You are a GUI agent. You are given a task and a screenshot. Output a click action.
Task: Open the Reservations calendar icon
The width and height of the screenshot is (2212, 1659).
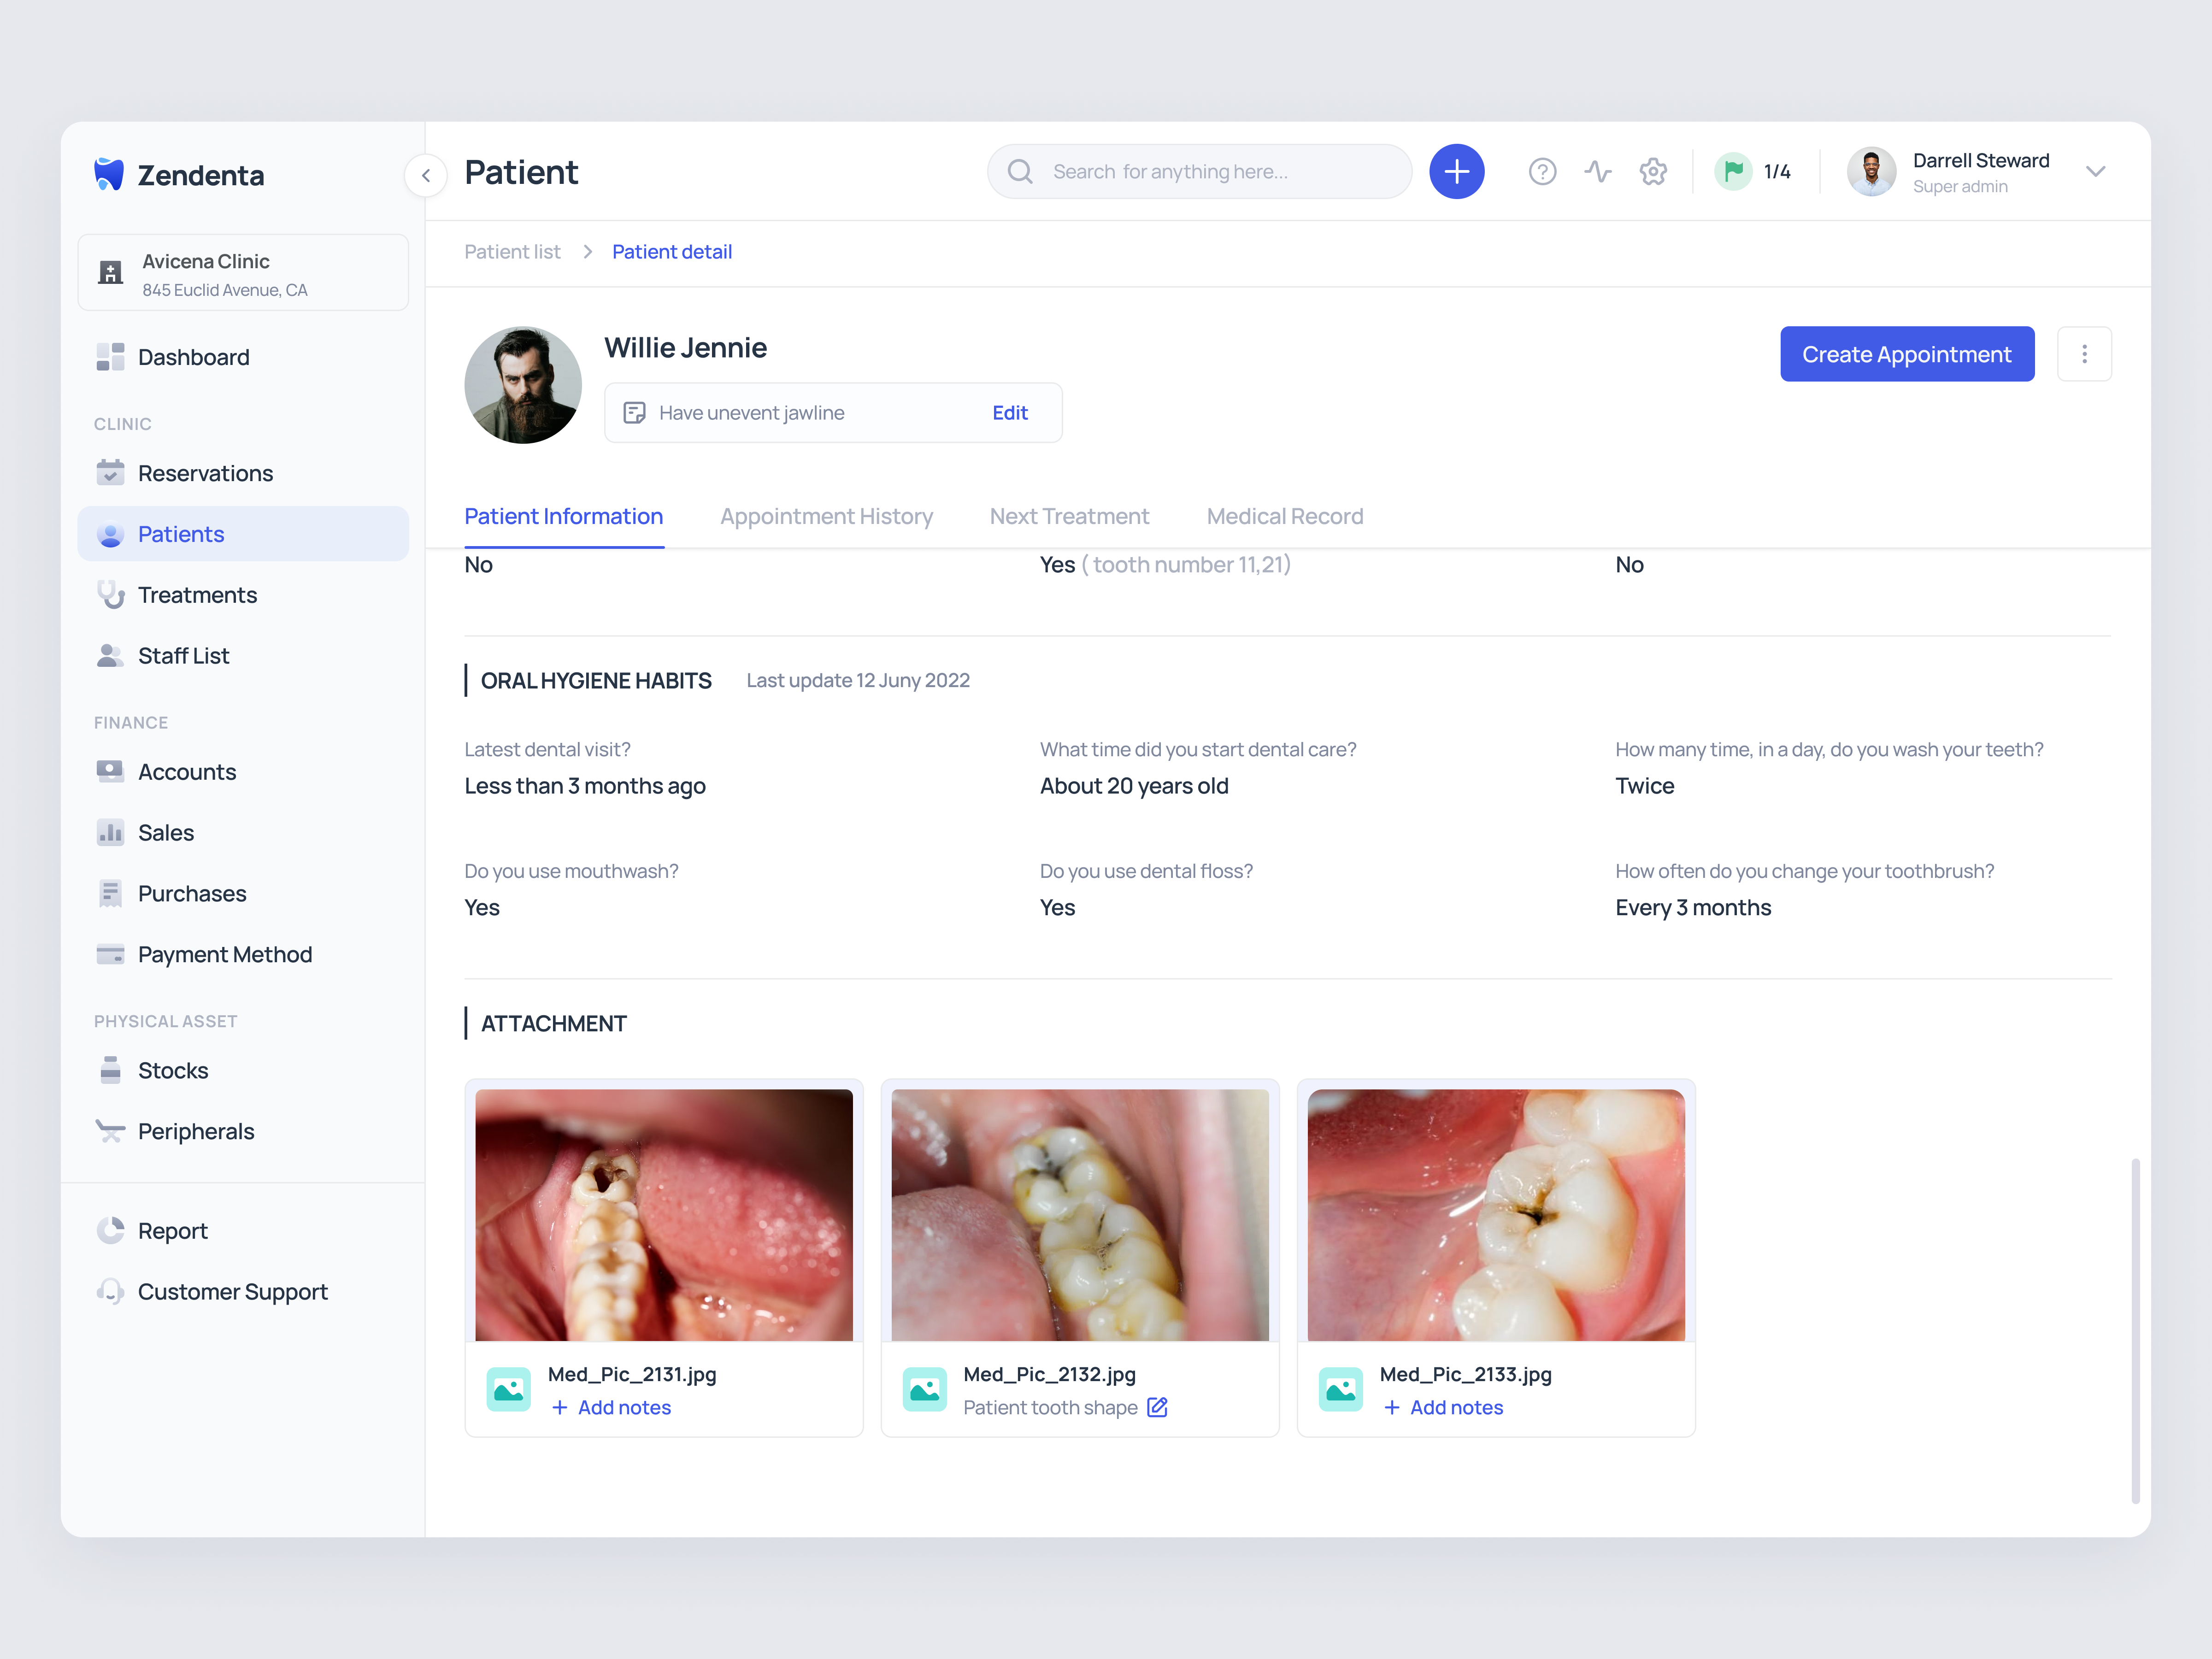tap(110, 472)
